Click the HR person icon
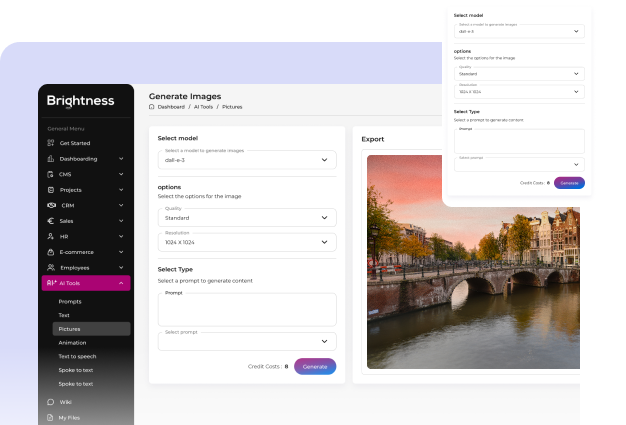 click(x=51, y=236)
